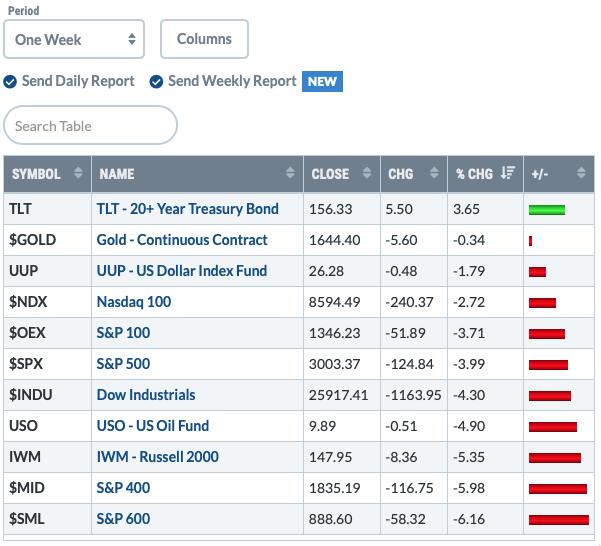Screen dimensions: 601x546
Task: Toggle the Send Weekly Report checkbox
Action: coord(156,82)
